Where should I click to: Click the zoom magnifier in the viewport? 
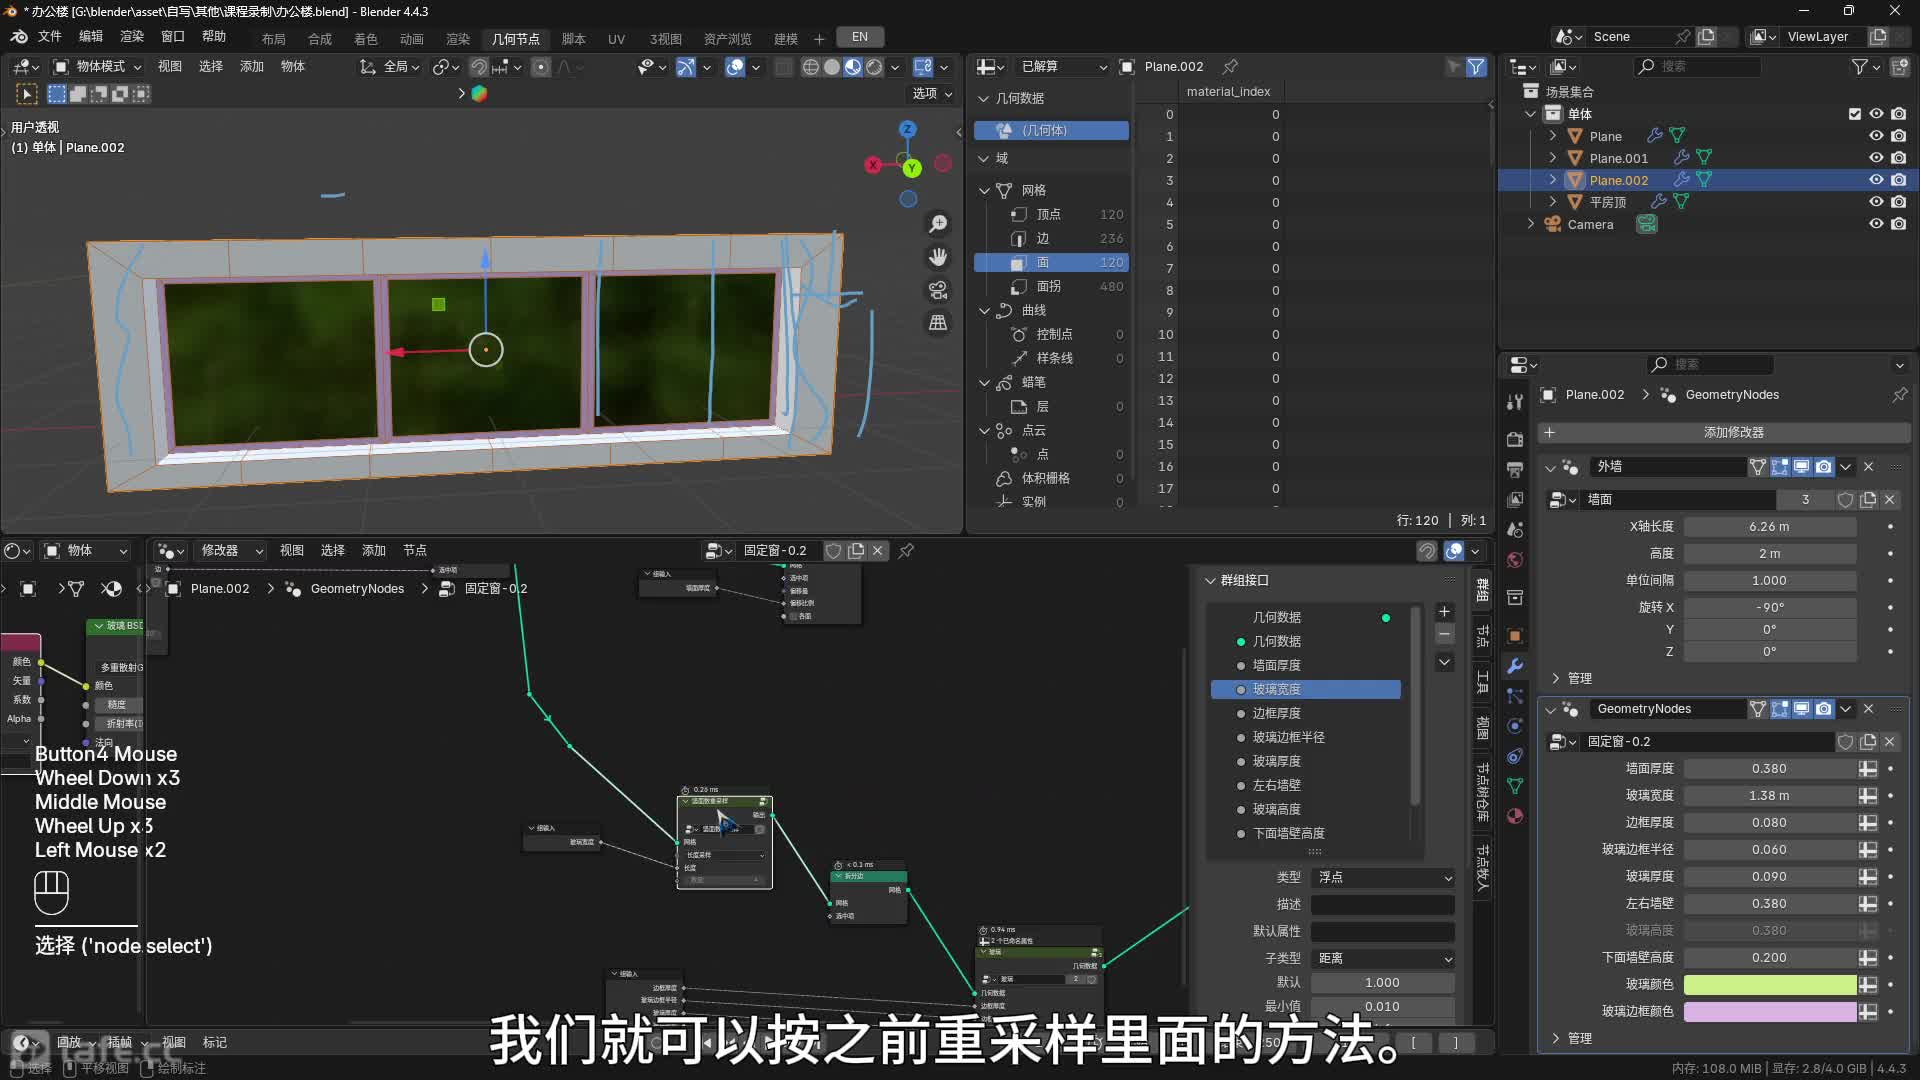[x=938, y=224]
